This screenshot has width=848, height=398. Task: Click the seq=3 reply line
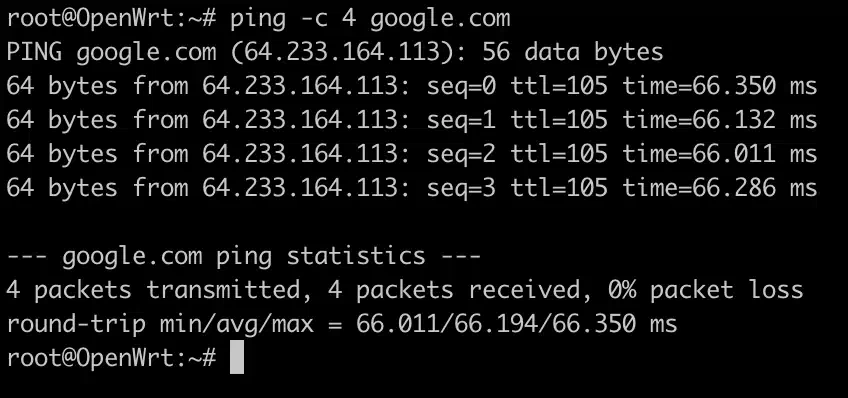pos(412,188)
